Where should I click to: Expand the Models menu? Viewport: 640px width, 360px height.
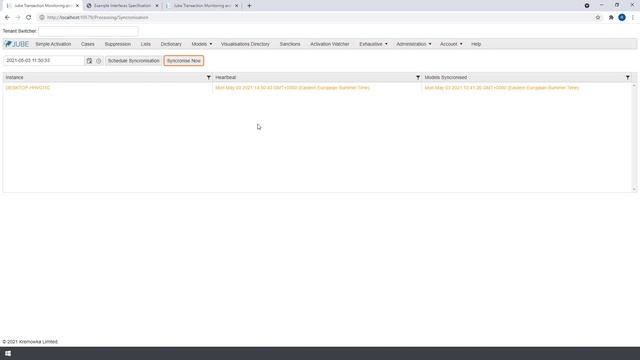202,44
